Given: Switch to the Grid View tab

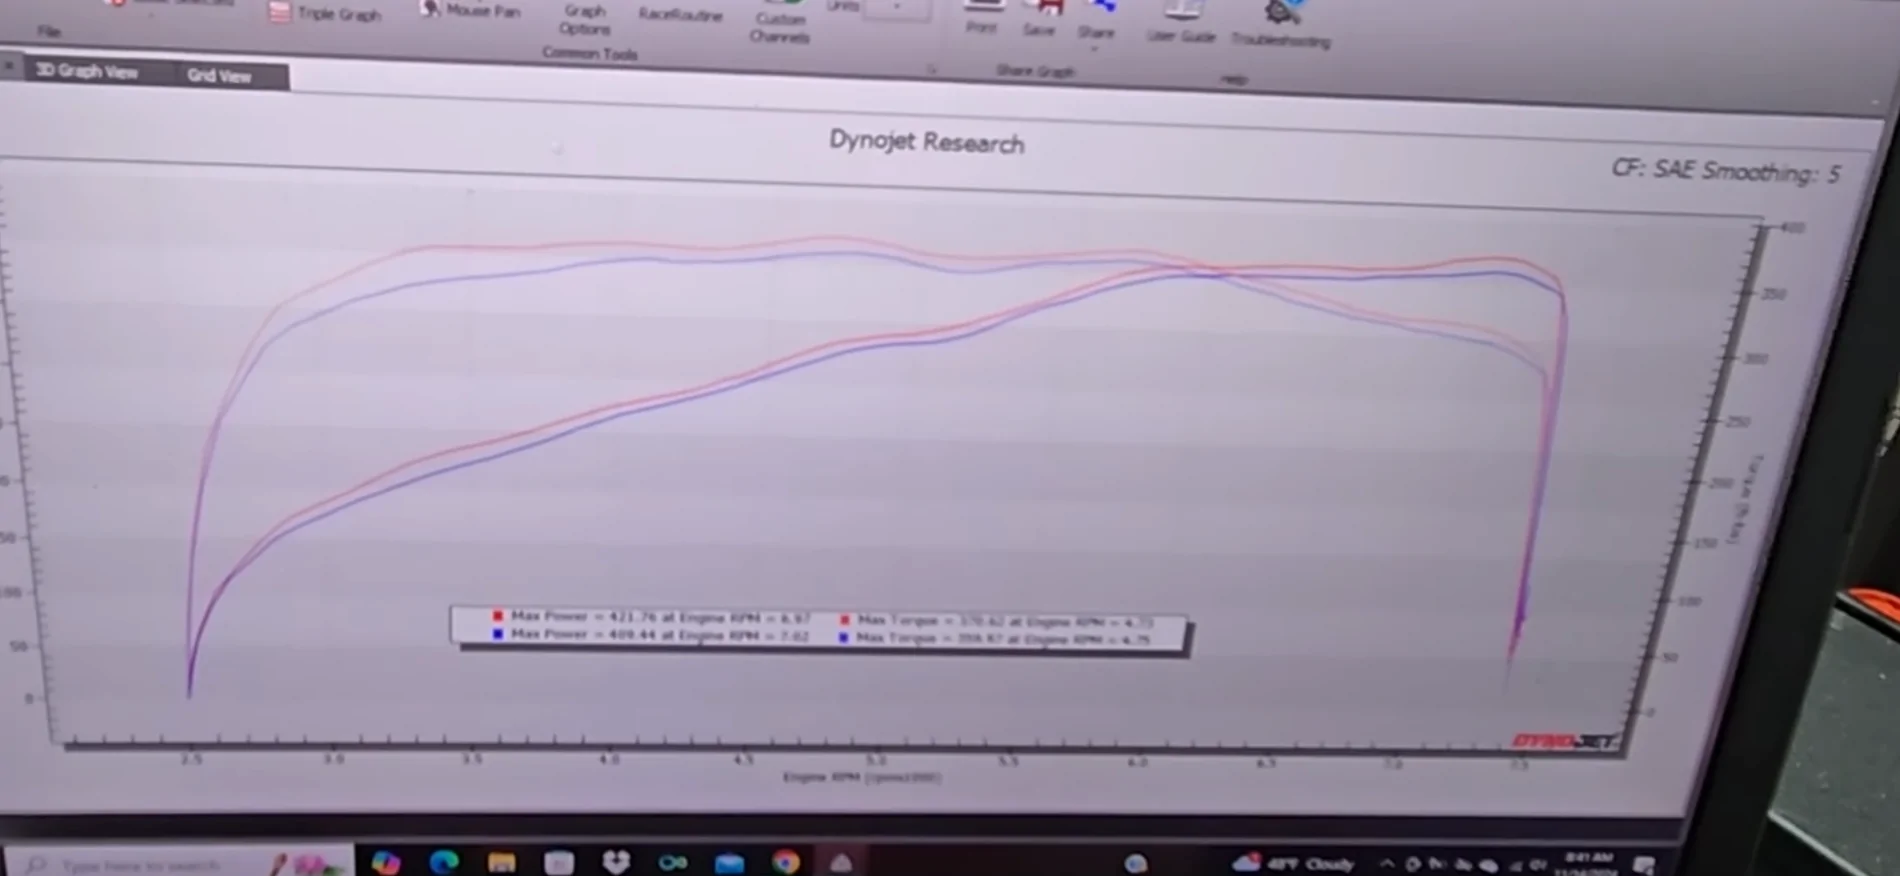Looking at the screenshot, I should pyautogui.click(x=219, y=75).
